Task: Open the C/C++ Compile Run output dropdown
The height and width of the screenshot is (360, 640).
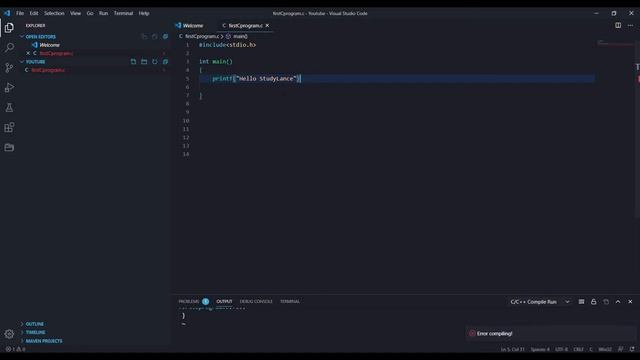Action: click(x=540, y=302)
